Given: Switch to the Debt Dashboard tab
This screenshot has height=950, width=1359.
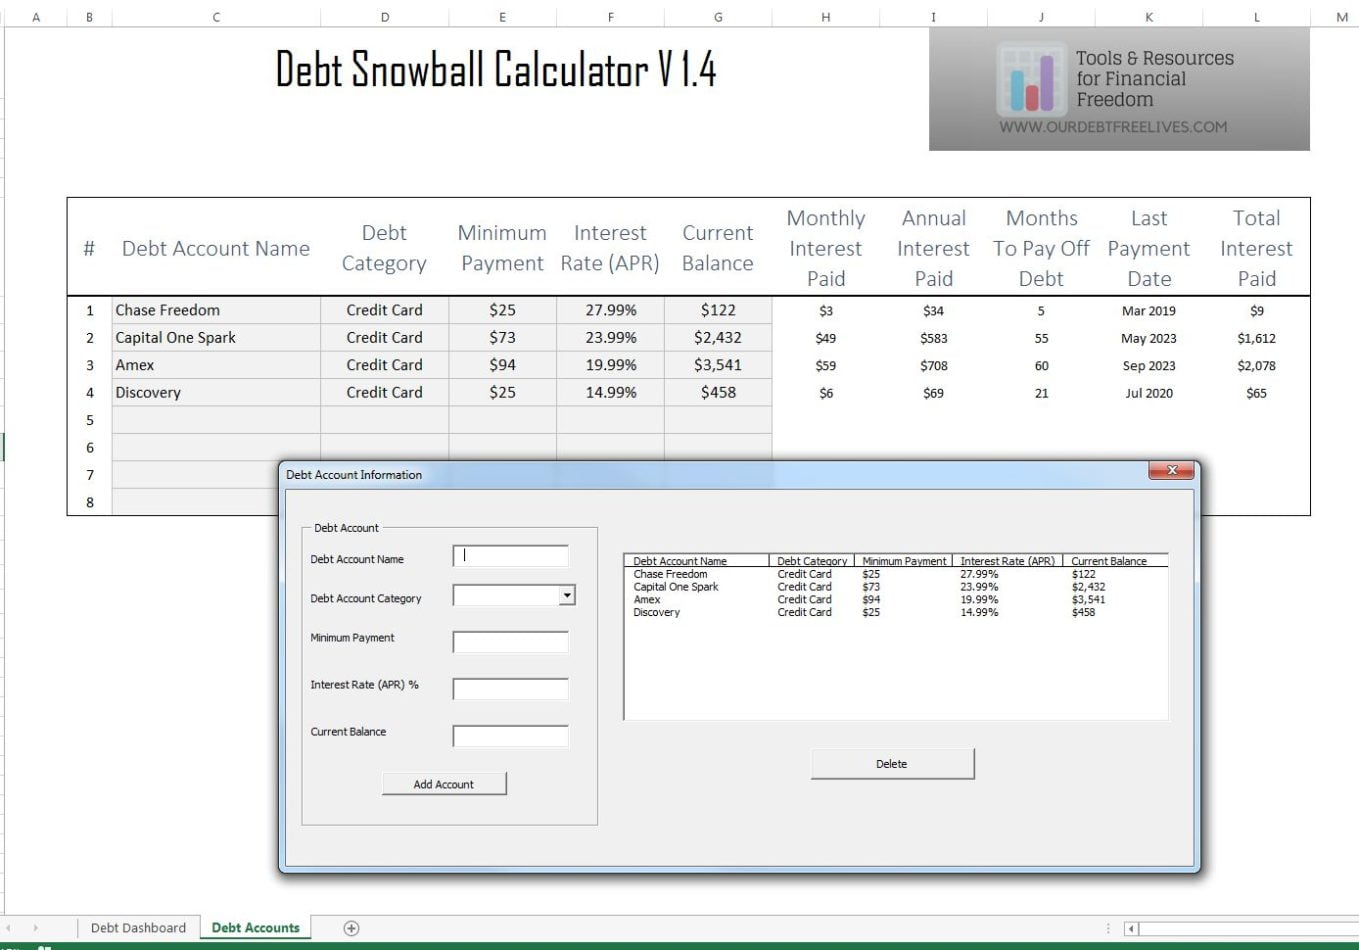Looking at the screenshot, I should (x=138, y=928).
